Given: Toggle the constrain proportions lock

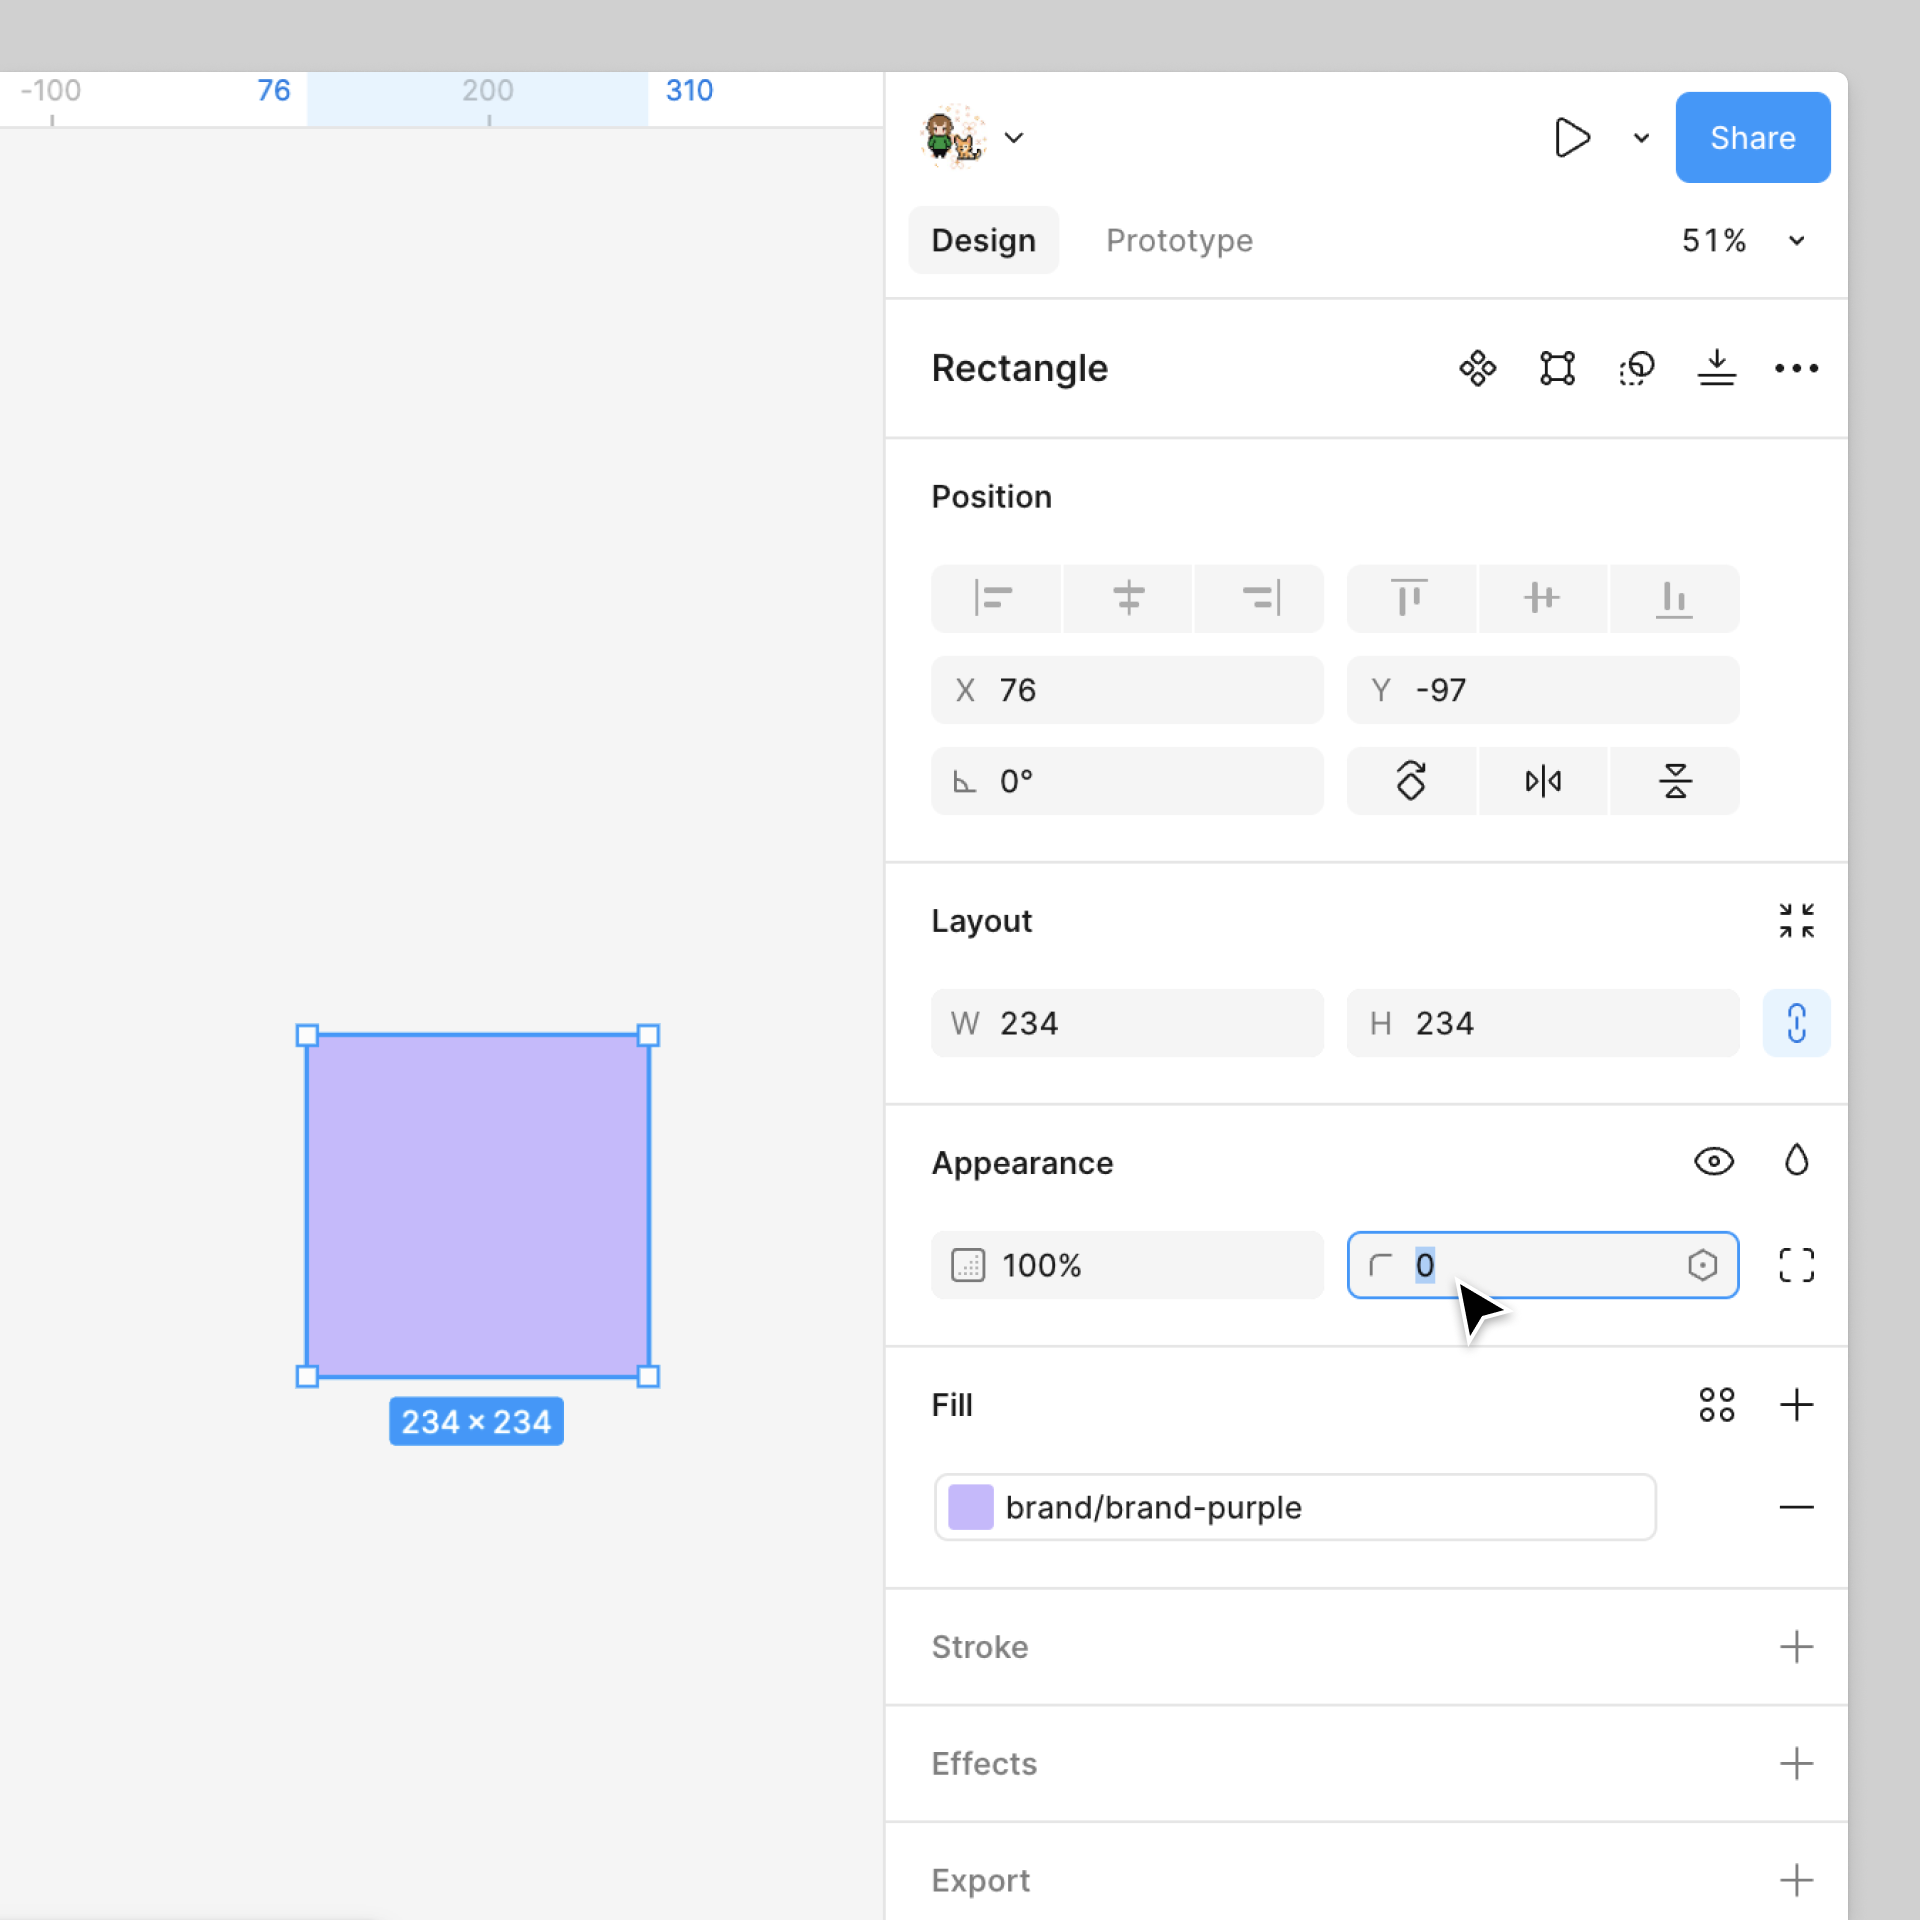Looking at the screenshot, I should (1796, 1023).
